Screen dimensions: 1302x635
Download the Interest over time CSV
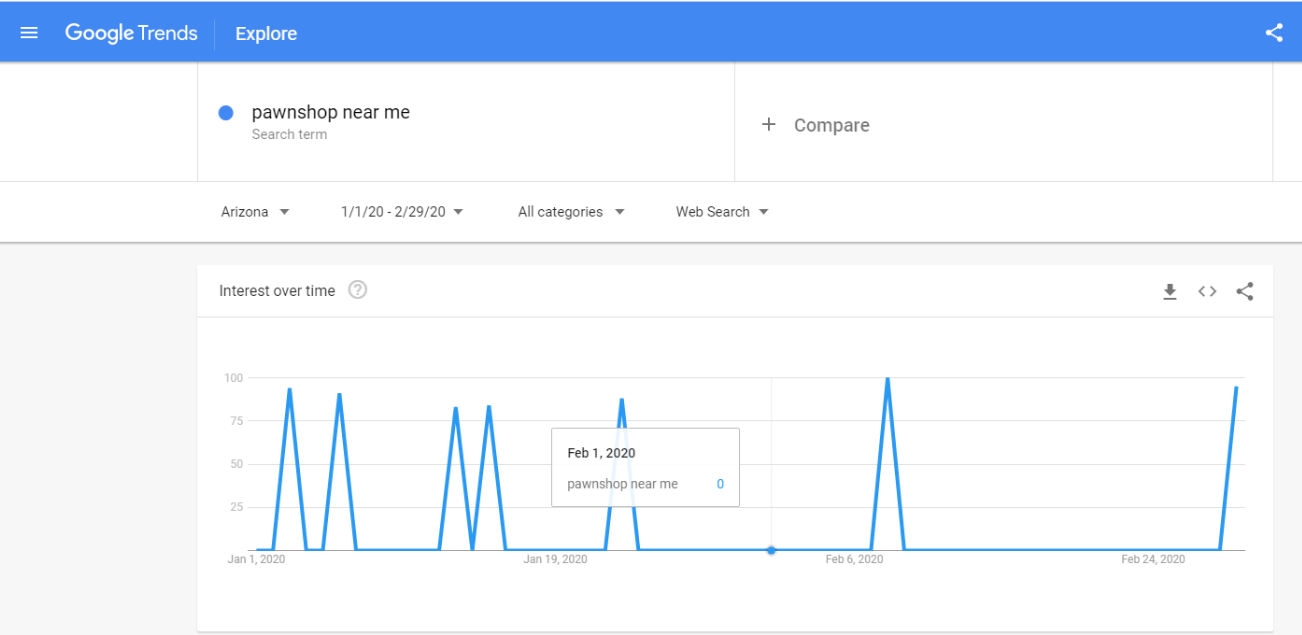pyautogui.click(x=1170, y=291)
